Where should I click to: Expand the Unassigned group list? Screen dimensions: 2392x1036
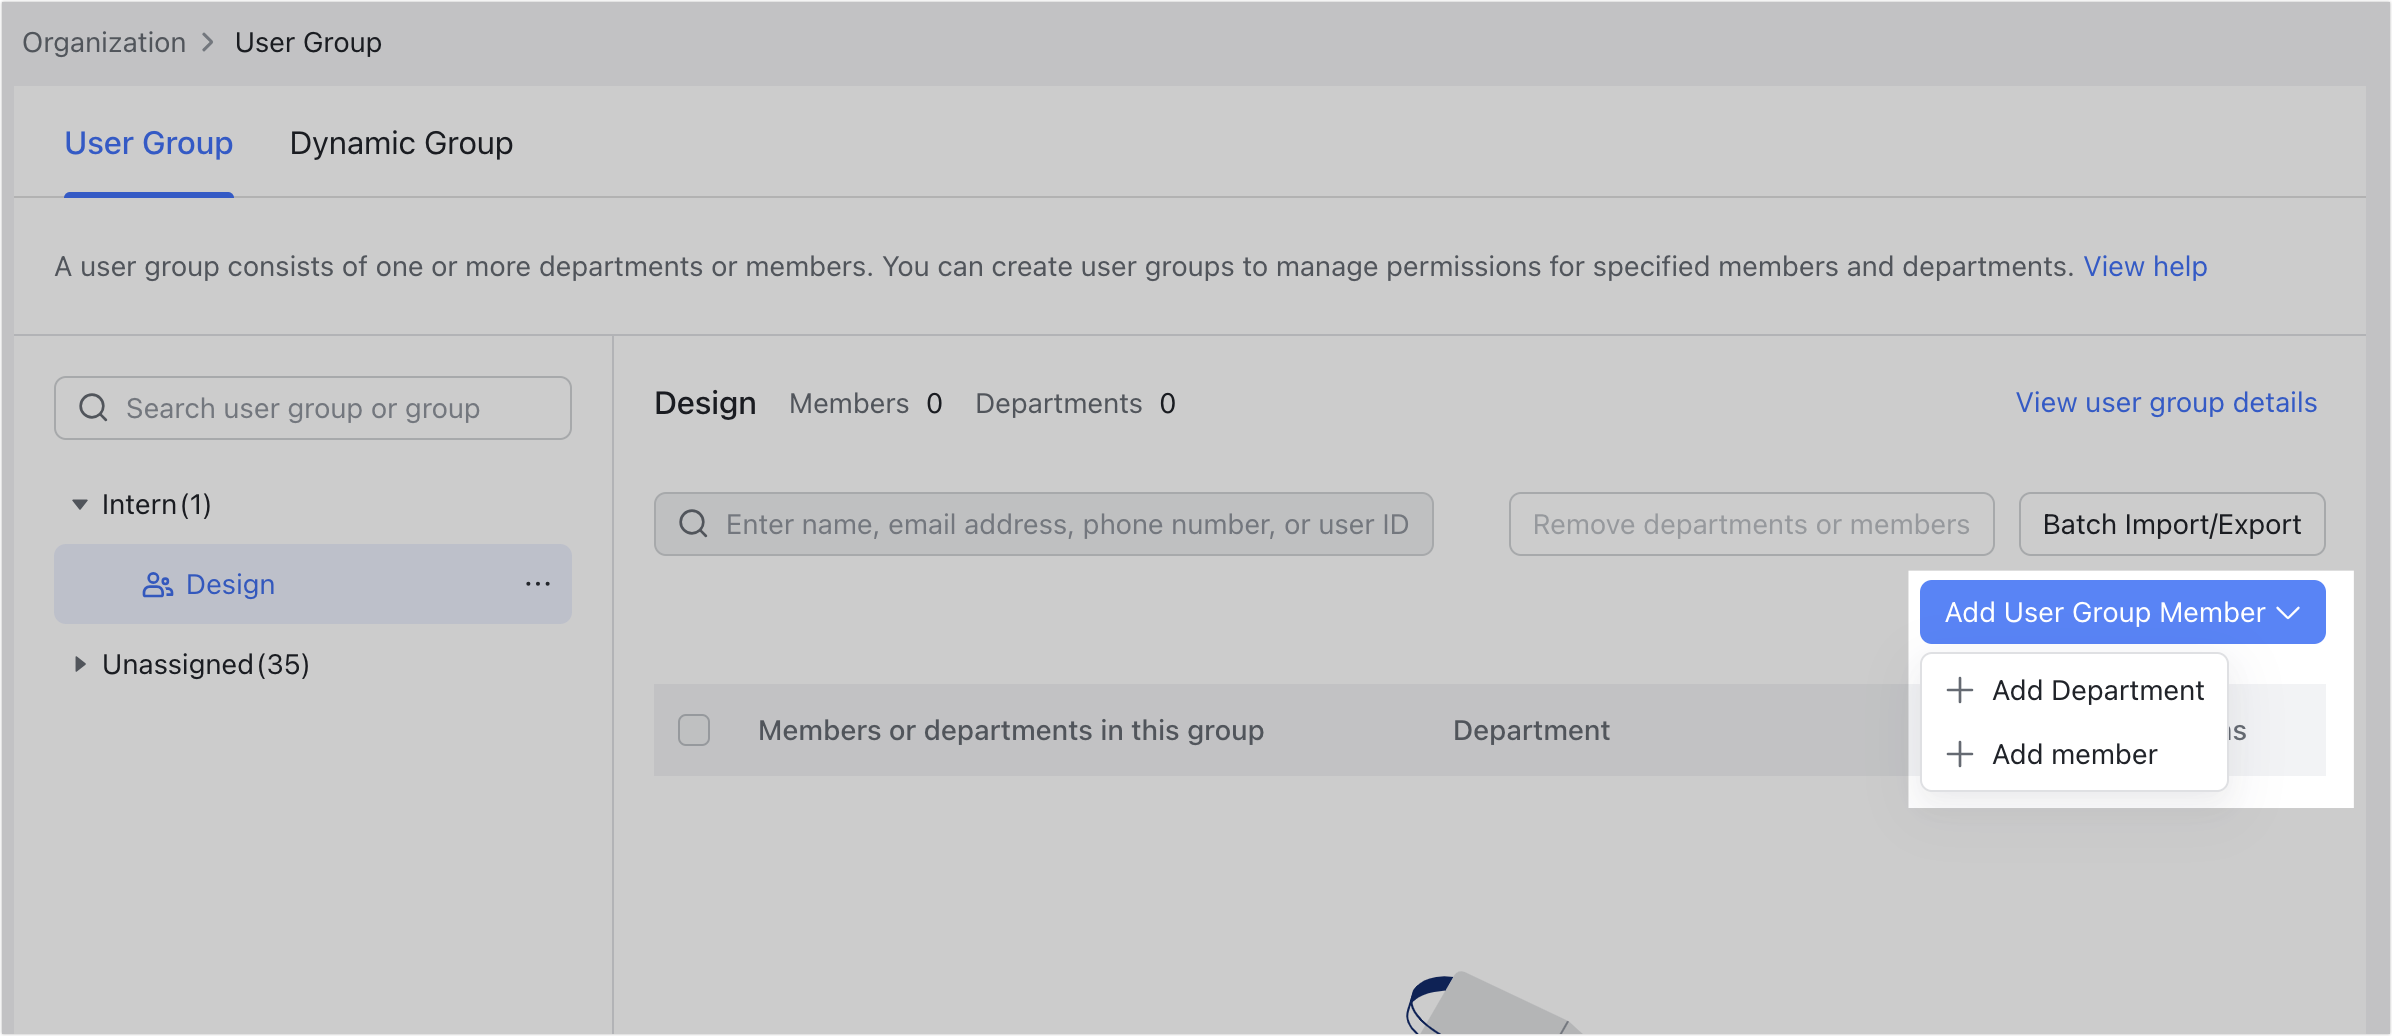(x=80, y=663)
